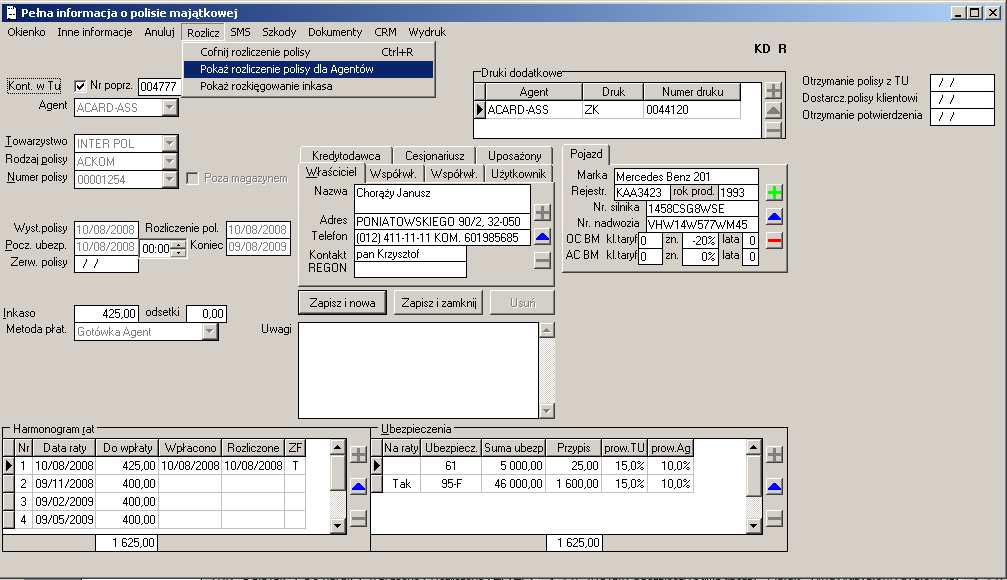Open the Okienko menu
Screen dimensions: 1007x580
click(26, 32)
